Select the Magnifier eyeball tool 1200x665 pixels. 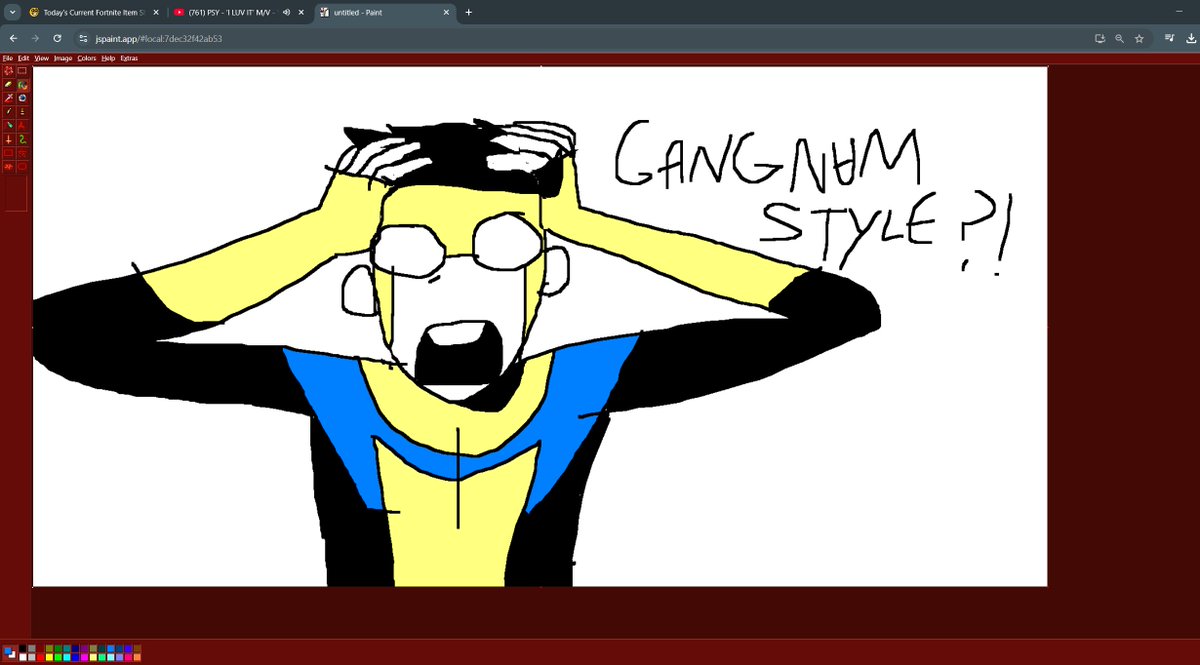[22, 97]
